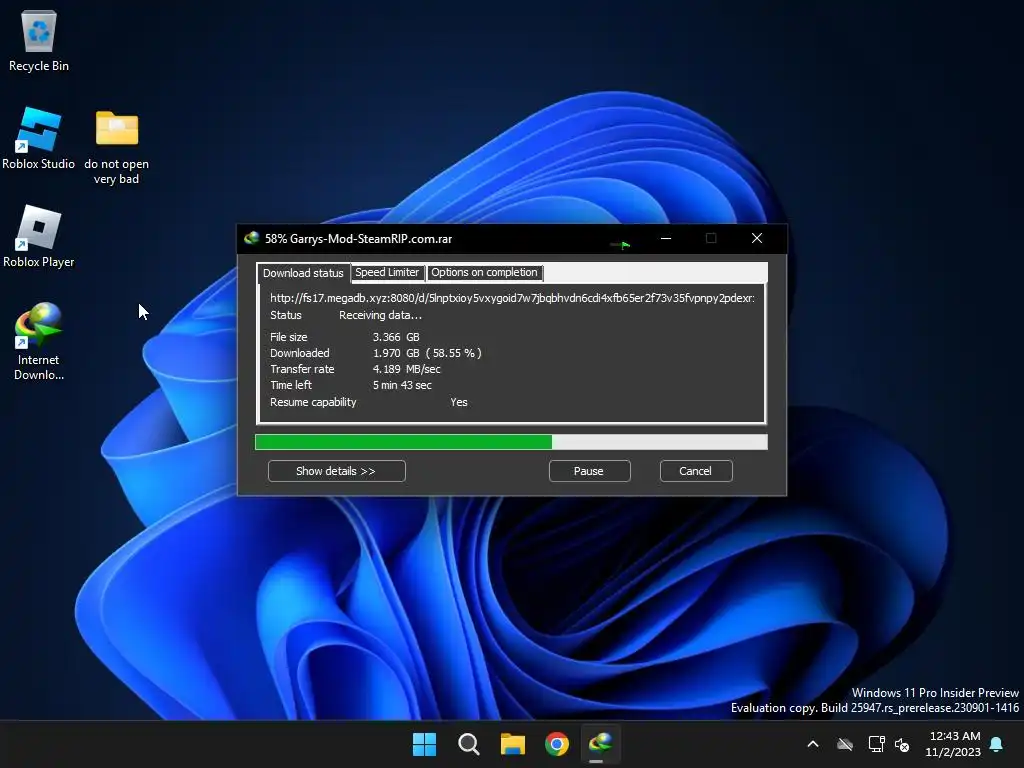Click the Internet Download Manager taskbar icon
1024x768 pixels.
(x=600, y=744)
